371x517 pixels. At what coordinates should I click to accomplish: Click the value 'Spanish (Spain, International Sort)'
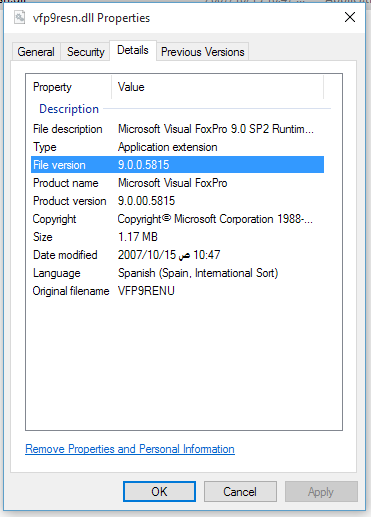pos(198,273)
